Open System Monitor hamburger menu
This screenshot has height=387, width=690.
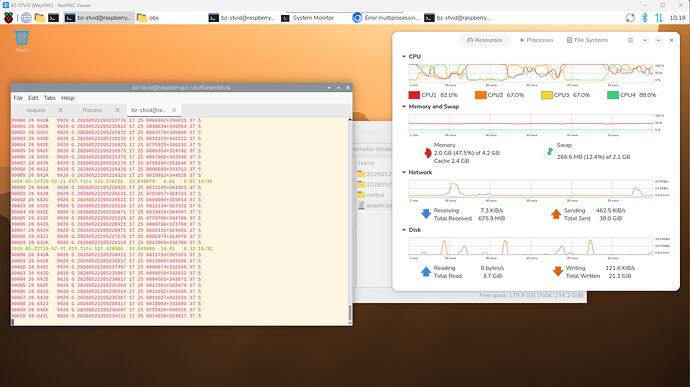(x=631, y=40)
